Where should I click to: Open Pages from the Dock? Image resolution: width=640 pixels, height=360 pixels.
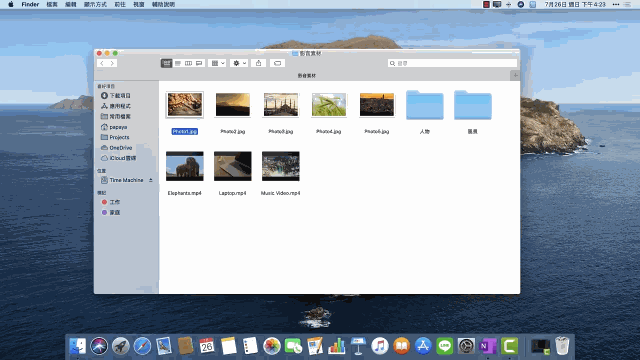315,346
